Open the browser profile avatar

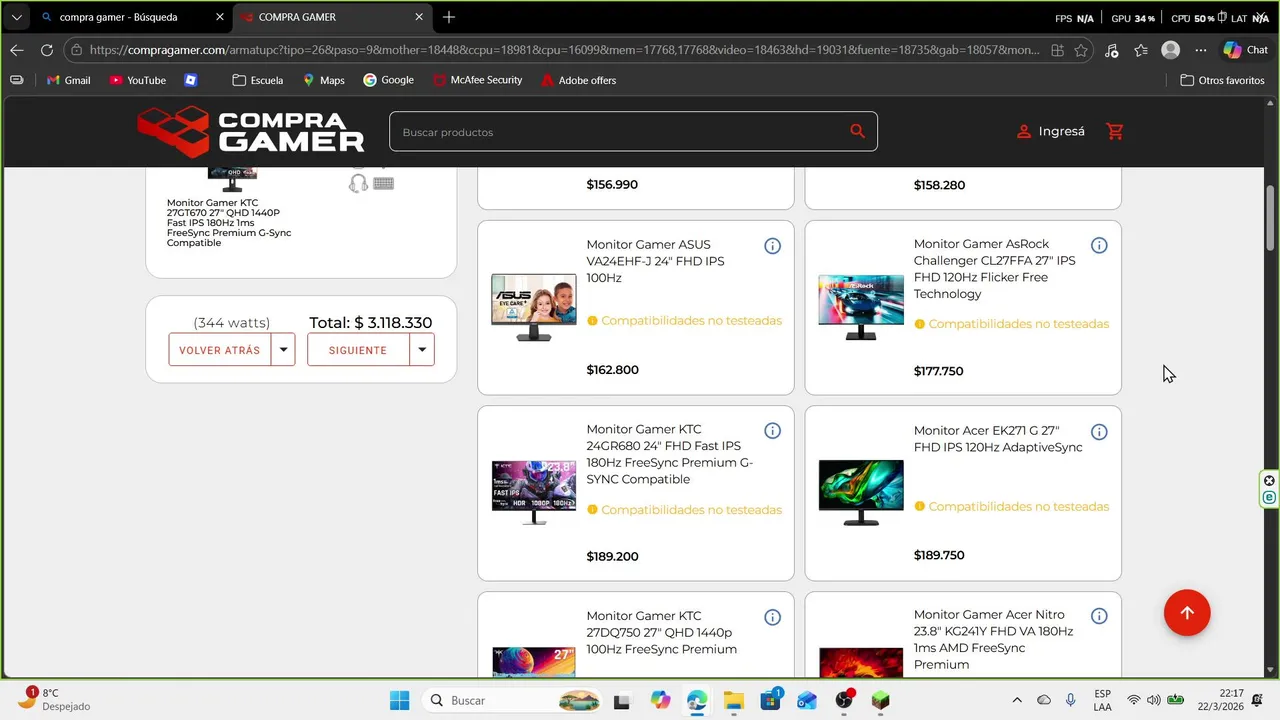point(1171,50)
